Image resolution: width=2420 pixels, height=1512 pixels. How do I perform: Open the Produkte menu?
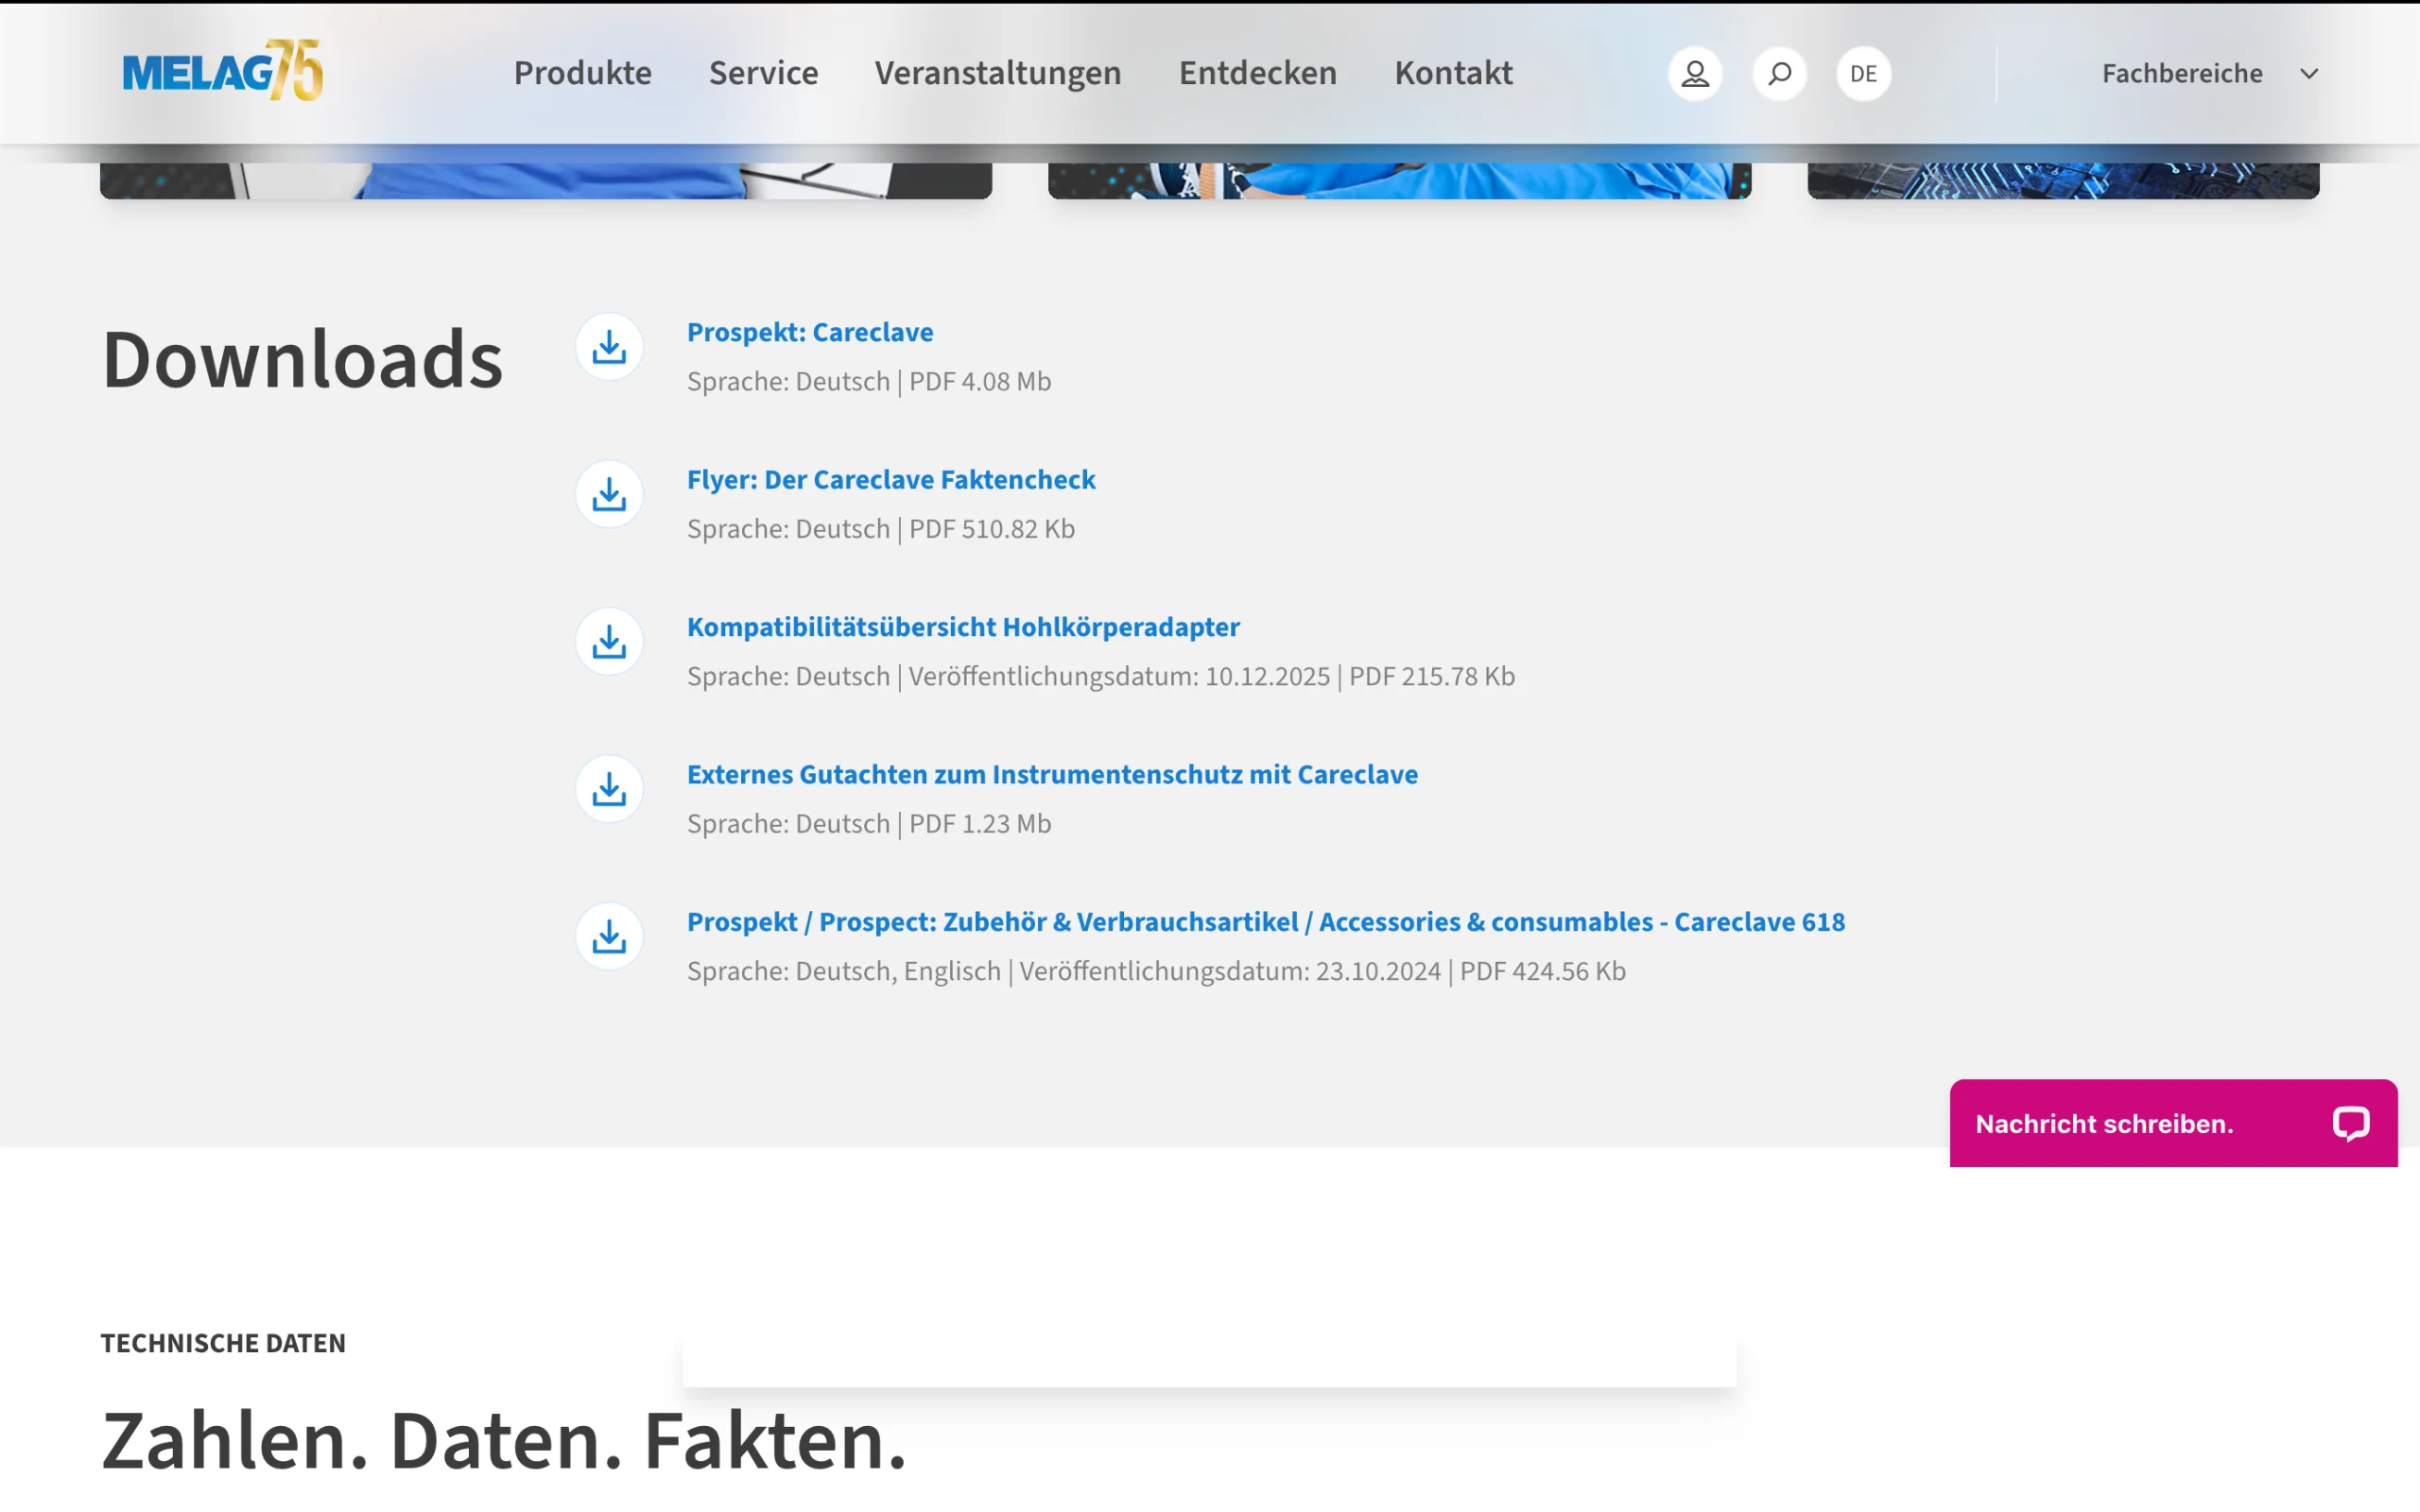click(x=583, y=73)
